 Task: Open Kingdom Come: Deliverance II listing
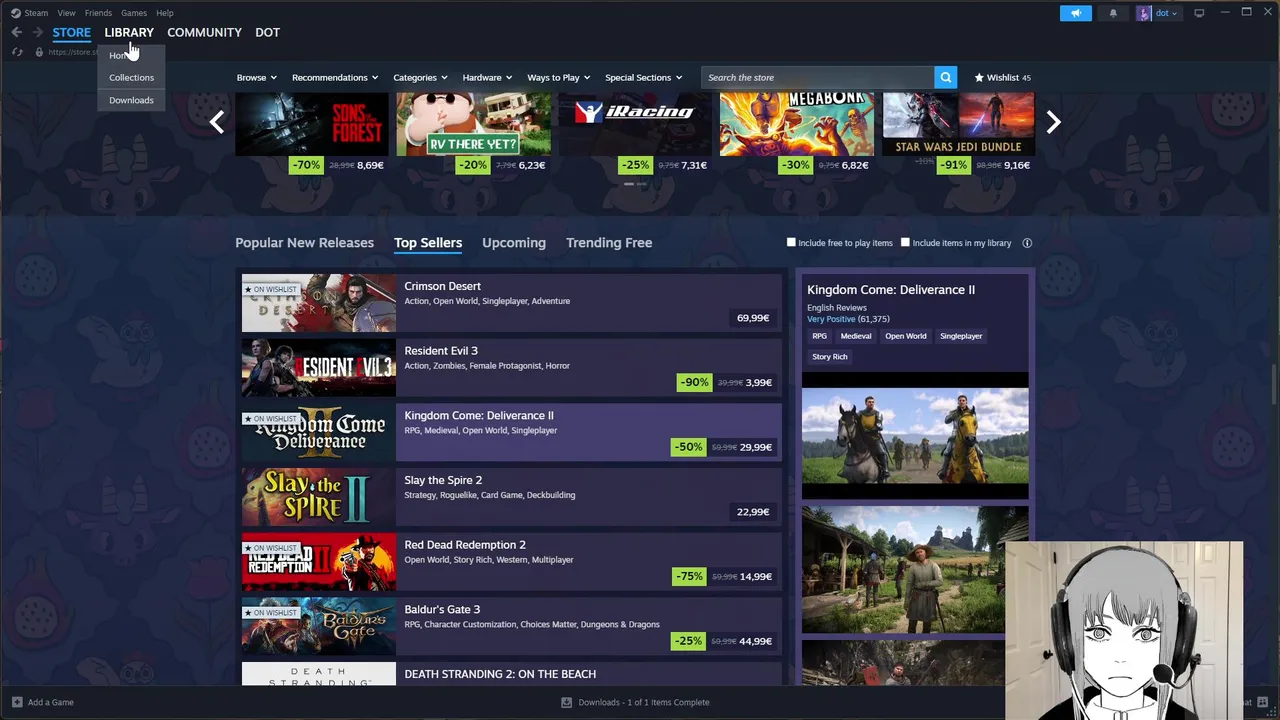510,432
